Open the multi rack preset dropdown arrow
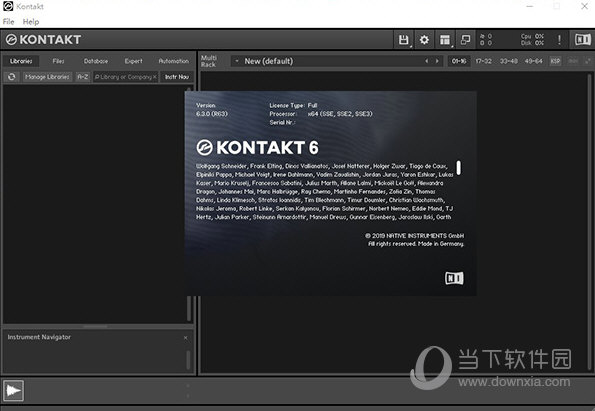 click(237, 61)
